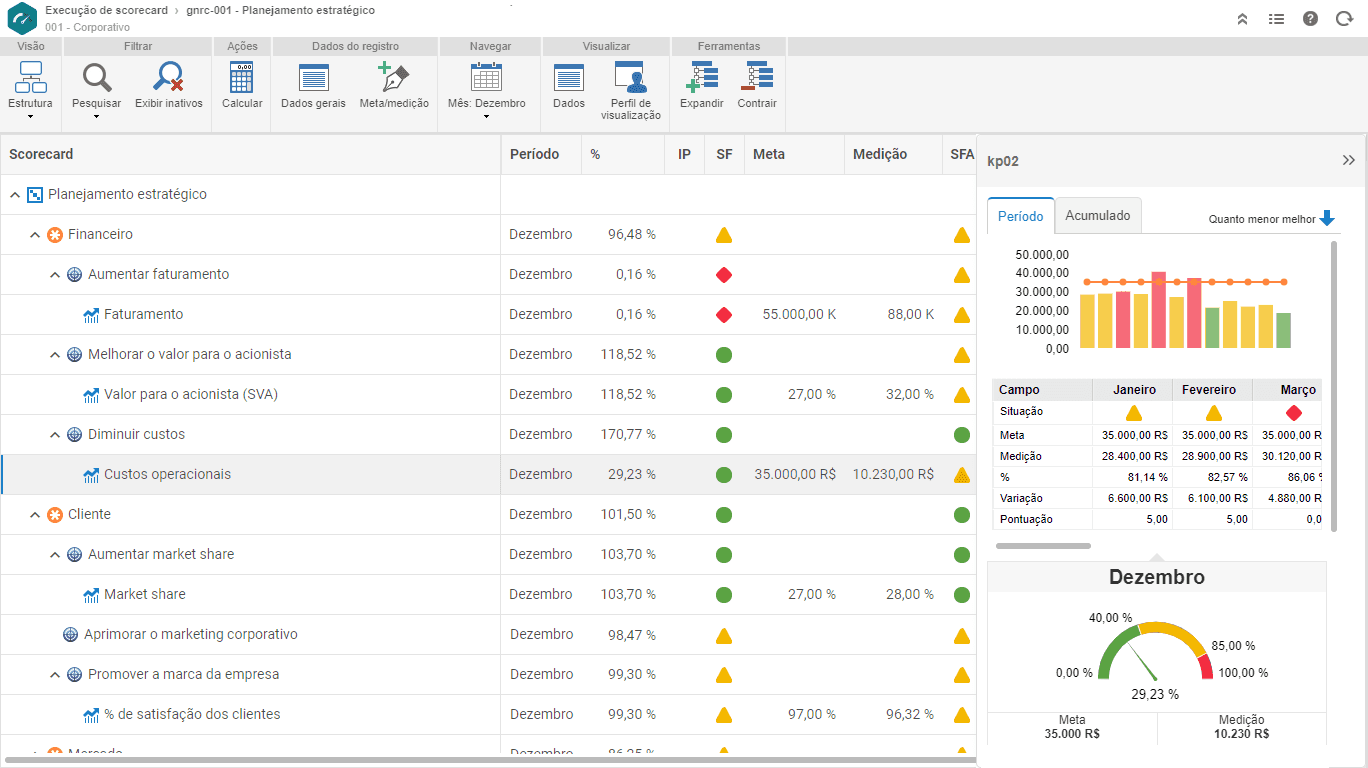Click the Fevereiro column header in panel table
The height and width of the screenshot is (768, 1368).
tap(1212, 390)
